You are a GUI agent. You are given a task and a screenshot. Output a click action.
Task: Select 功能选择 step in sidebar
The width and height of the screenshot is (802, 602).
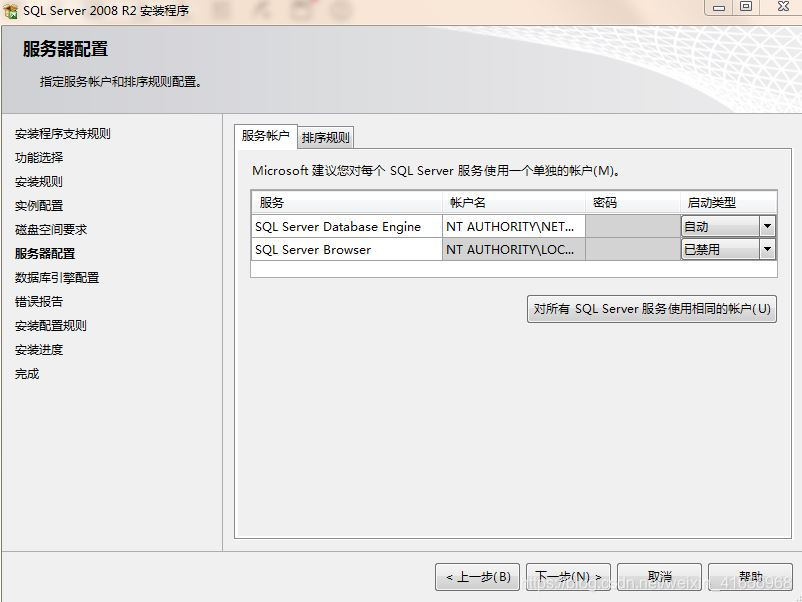(39, 158)
